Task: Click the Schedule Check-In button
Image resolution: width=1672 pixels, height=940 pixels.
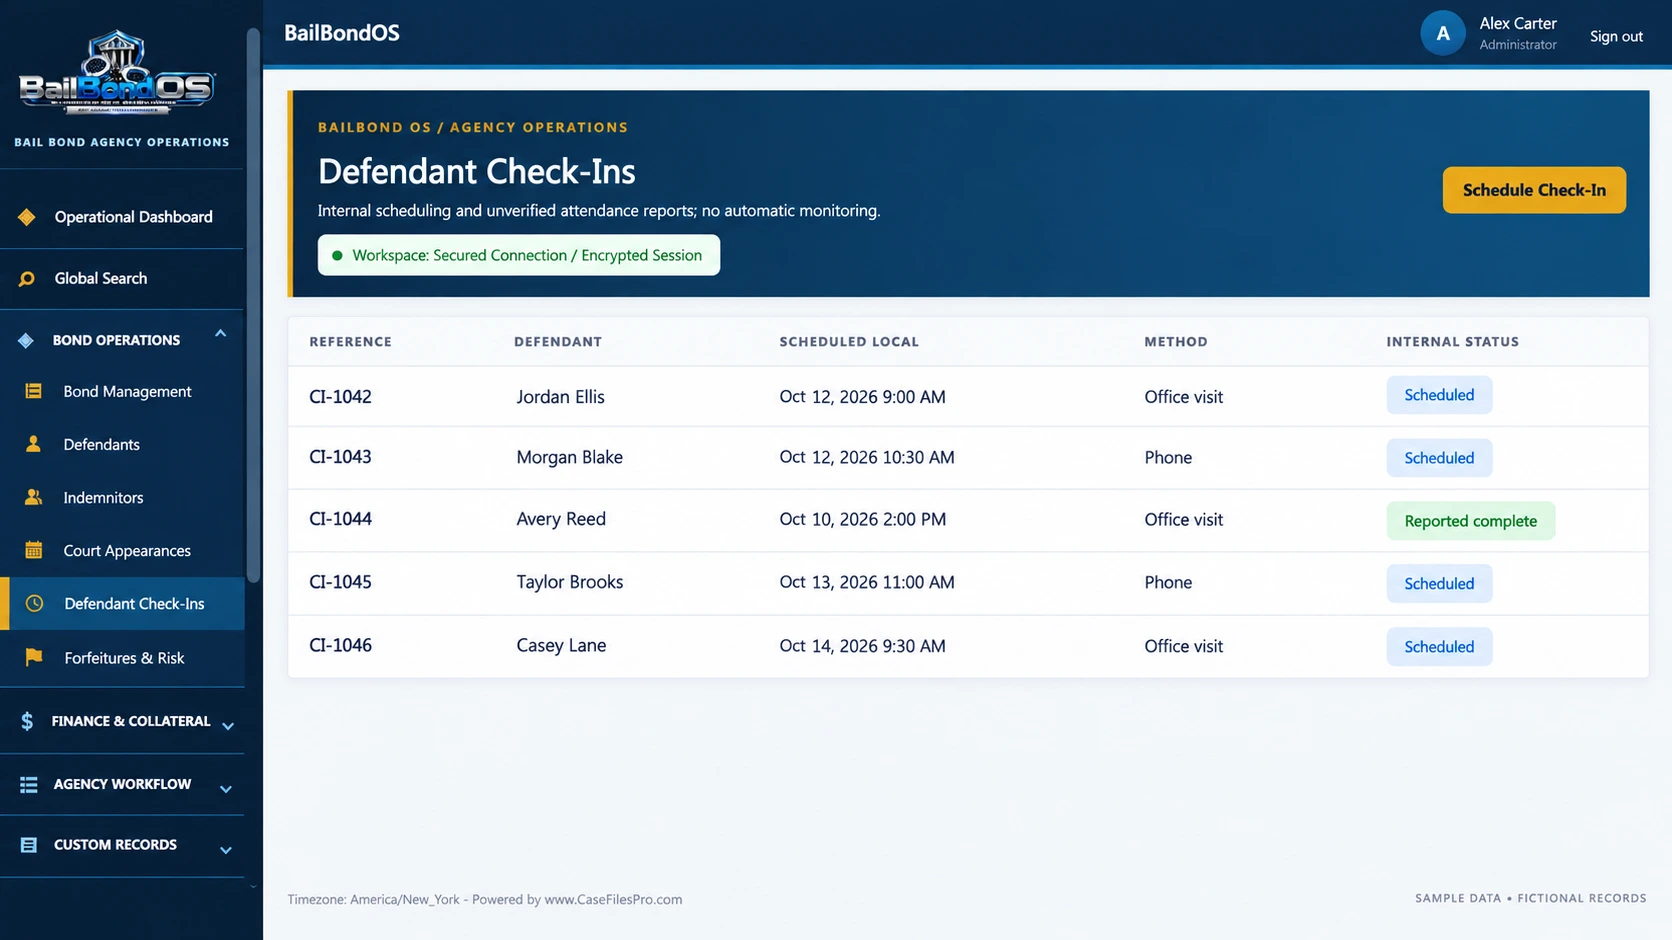Action: point(1534,190)
